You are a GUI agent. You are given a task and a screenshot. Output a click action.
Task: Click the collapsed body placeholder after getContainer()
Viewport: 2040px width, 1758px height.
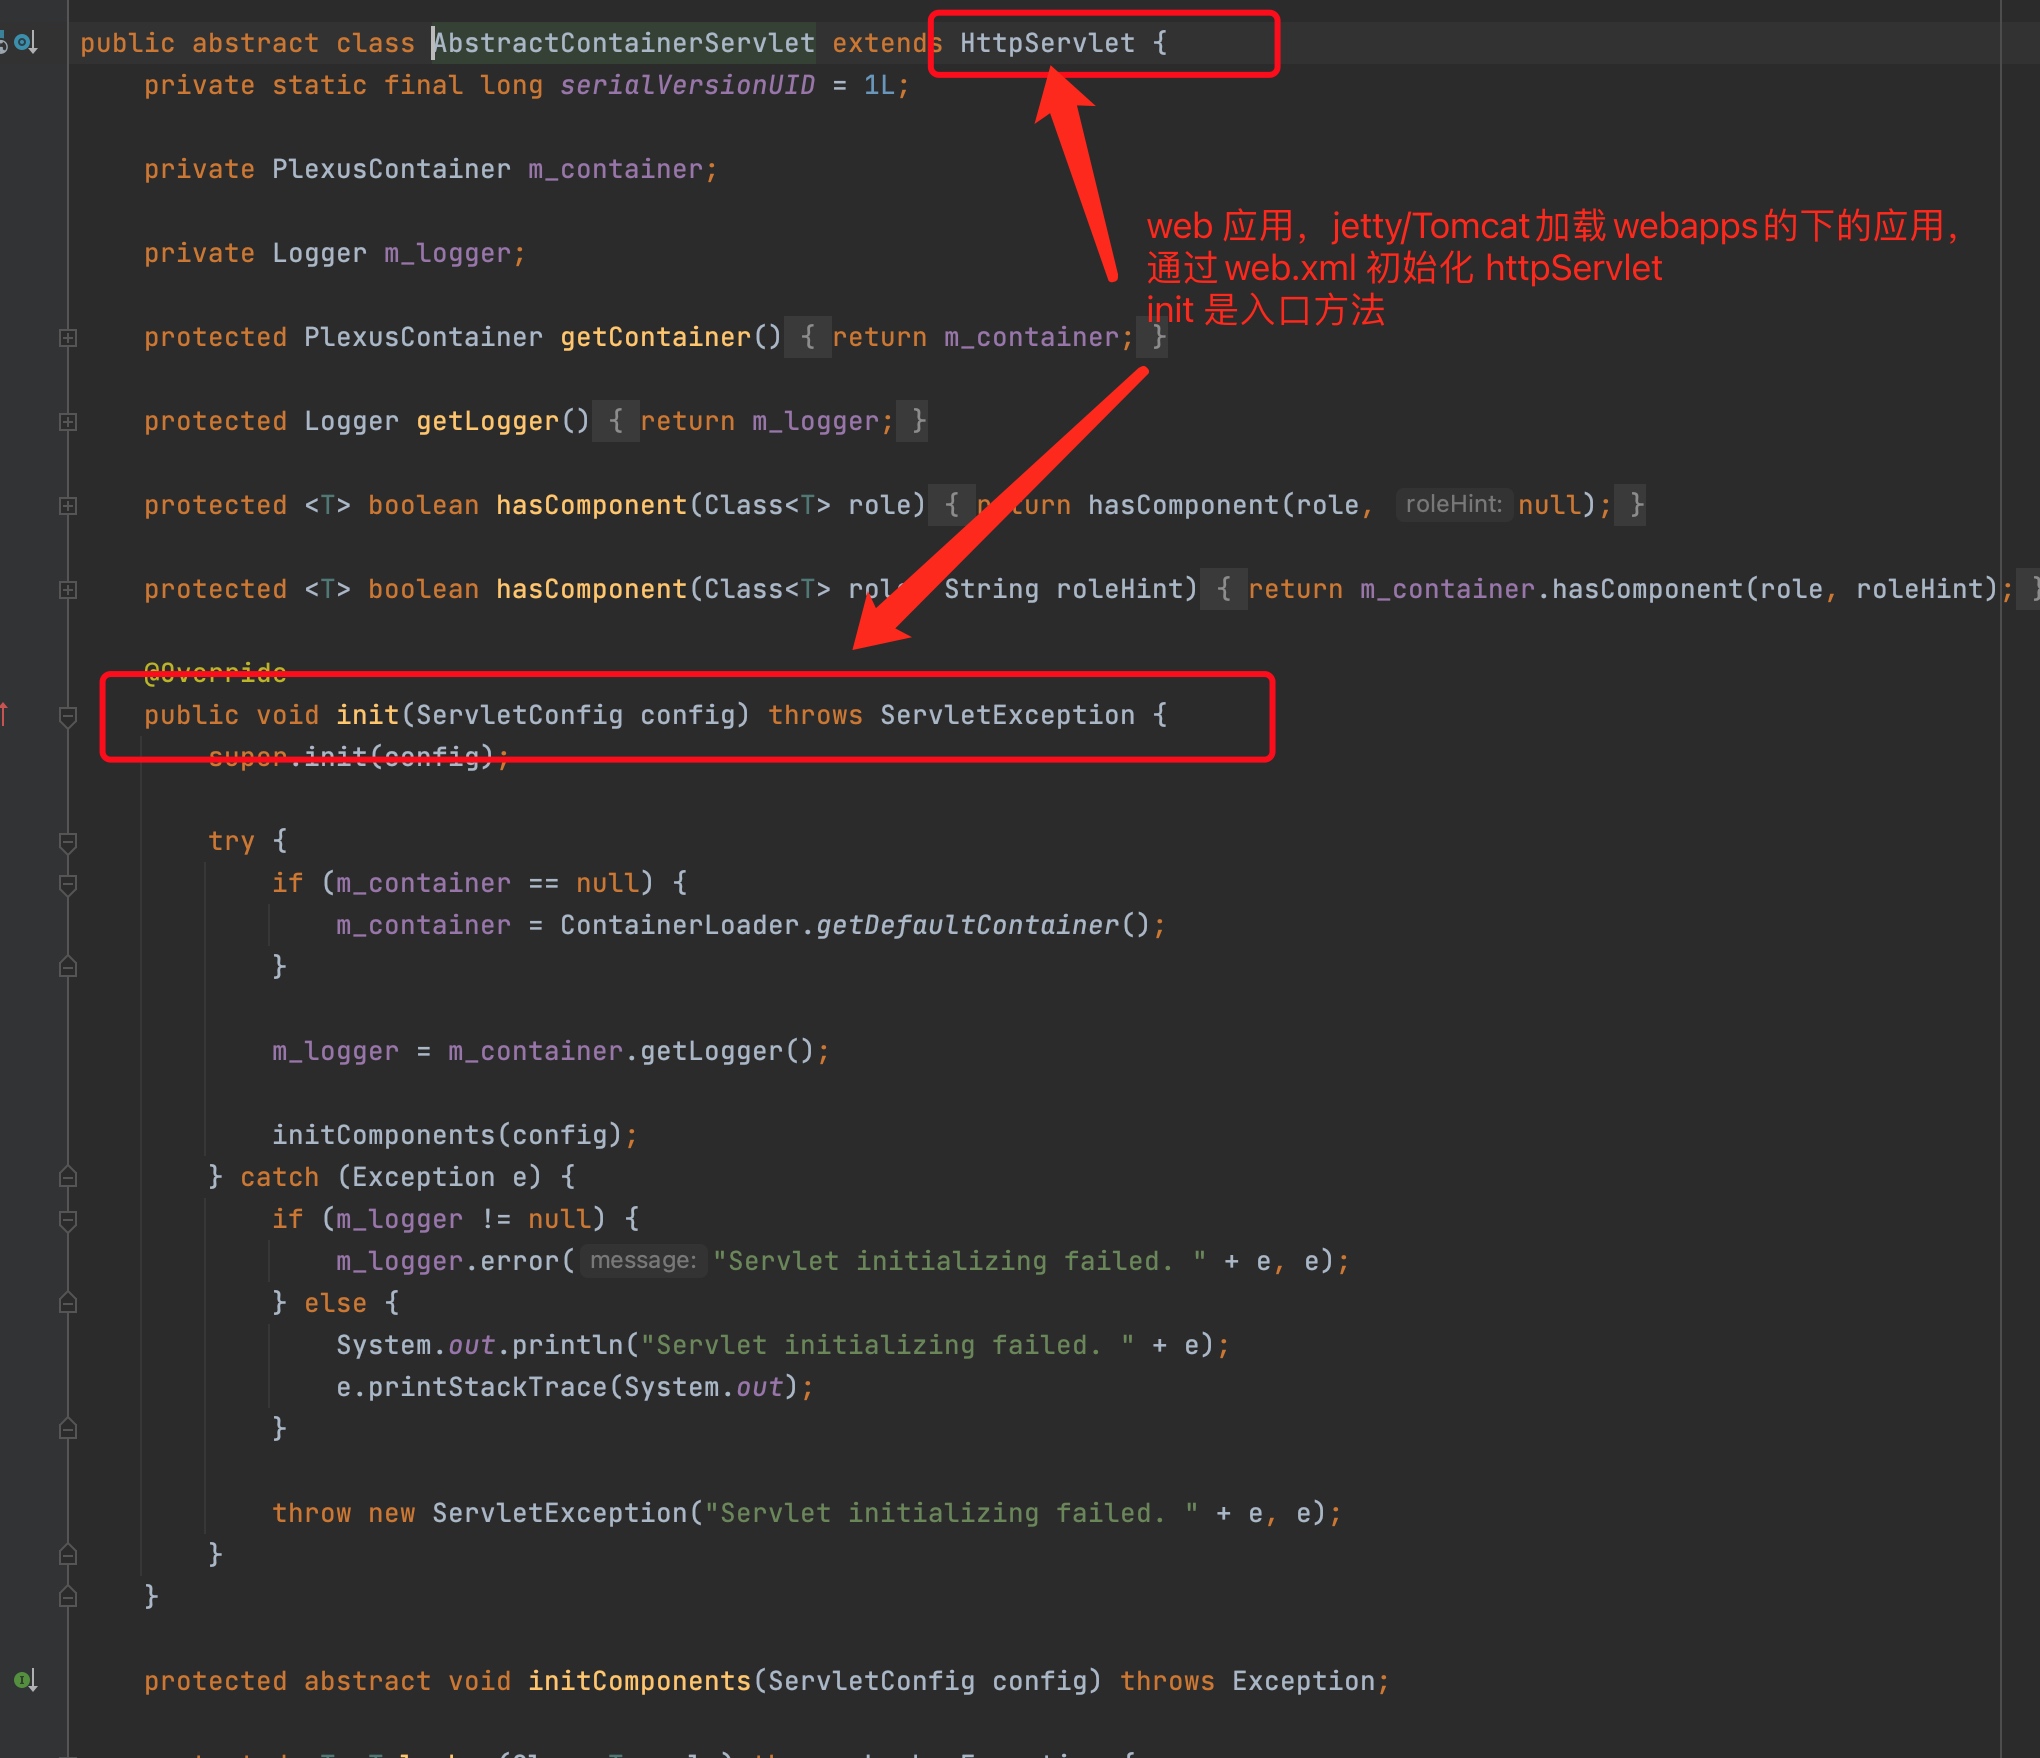(808, 337)
